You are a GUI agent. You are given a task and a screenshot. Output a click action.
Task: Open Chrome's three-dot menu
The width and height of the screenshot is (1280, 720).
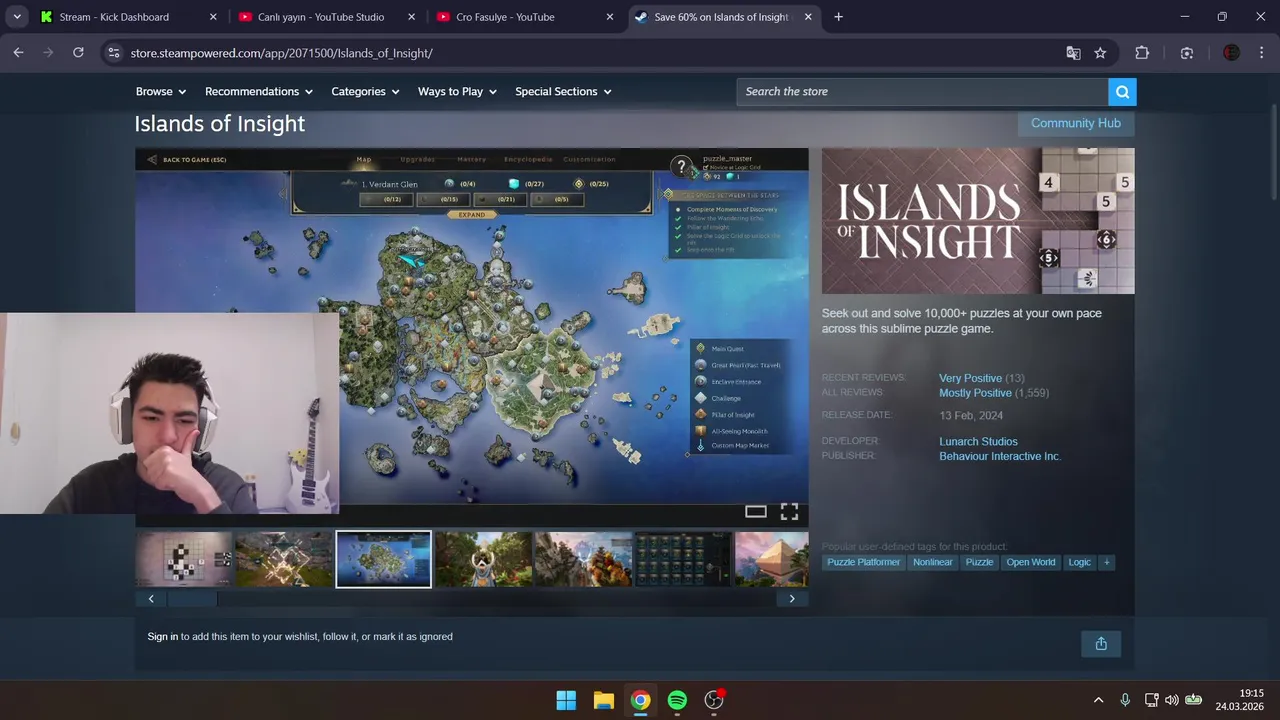[1262, 53]
